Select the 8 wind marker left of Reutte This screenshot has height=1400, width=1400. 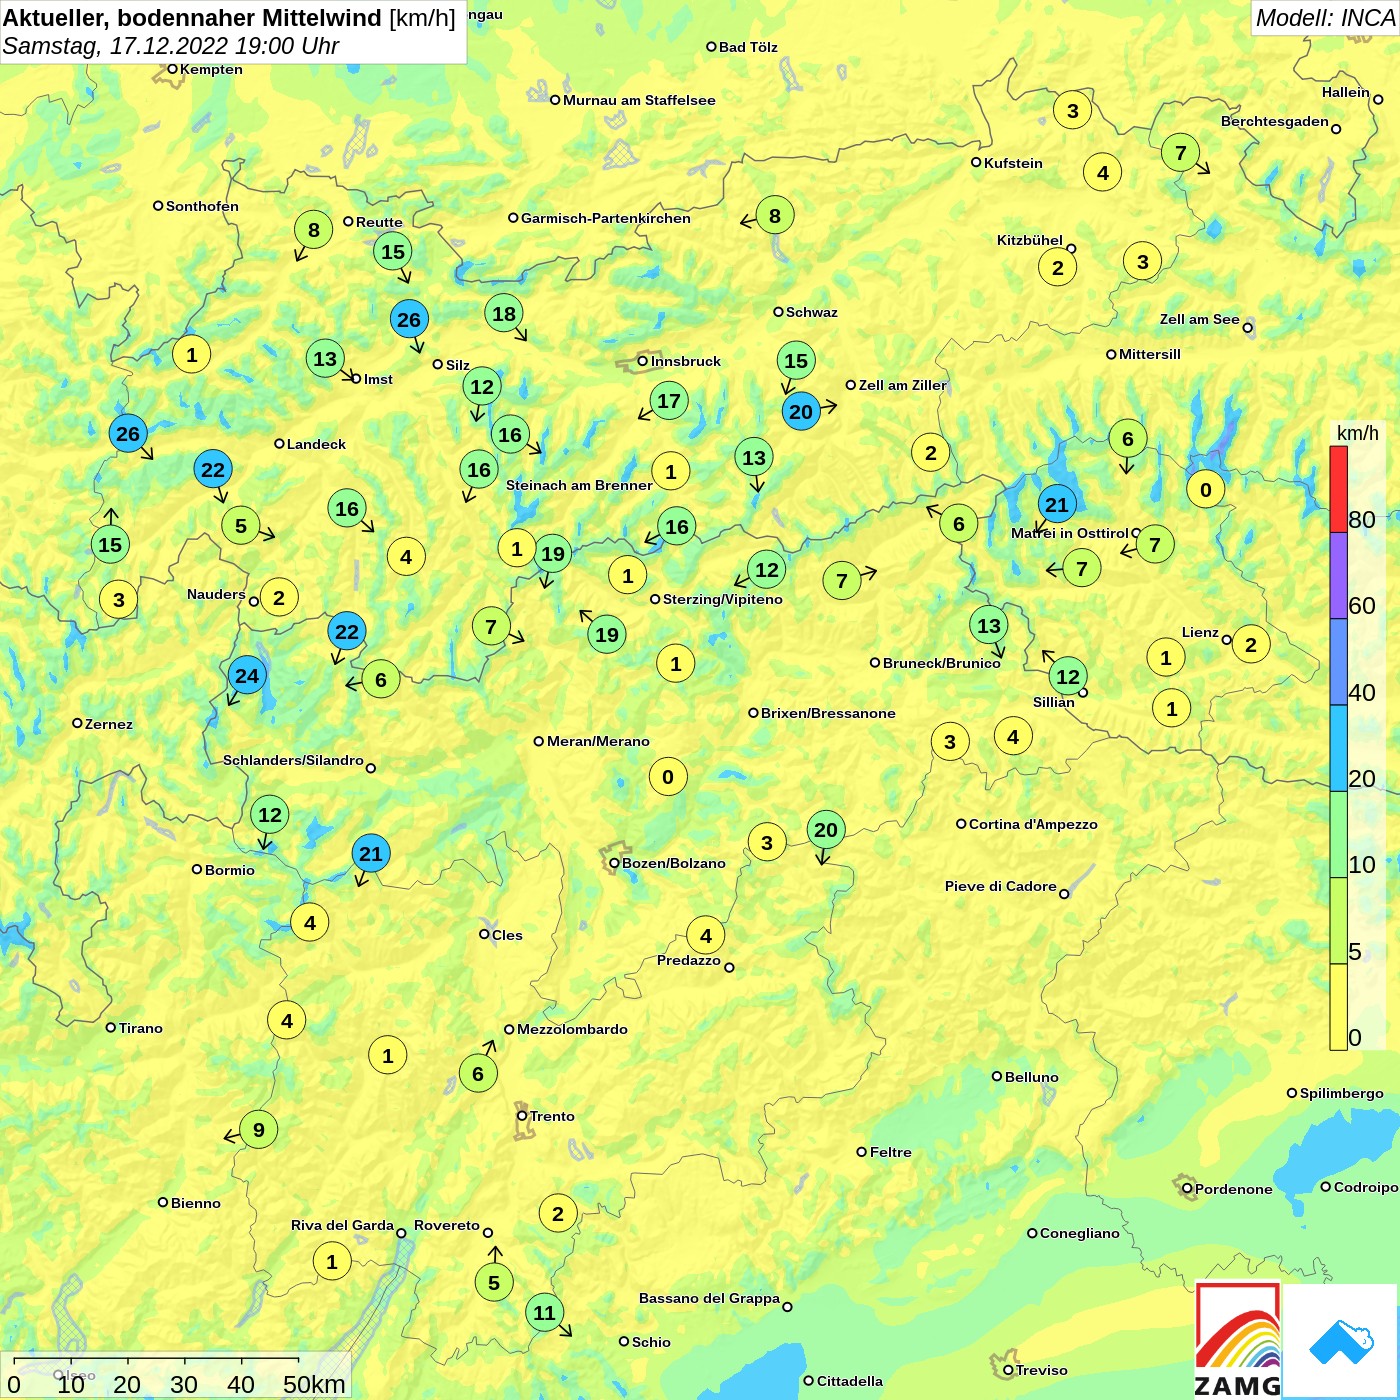pos(314,230)
